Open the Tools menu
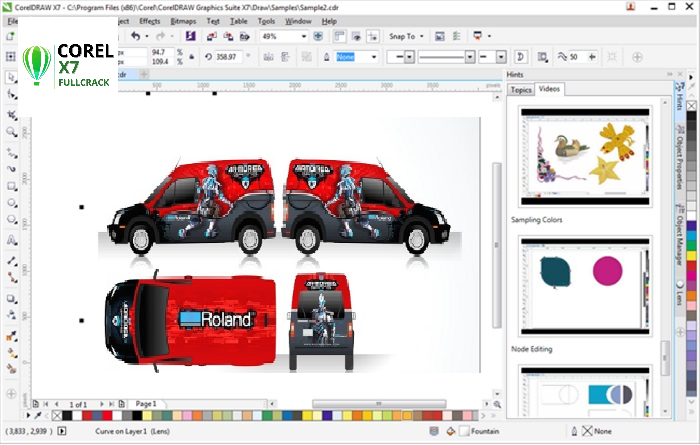This screenshot has width=700, height=445. tap(266, 21)
